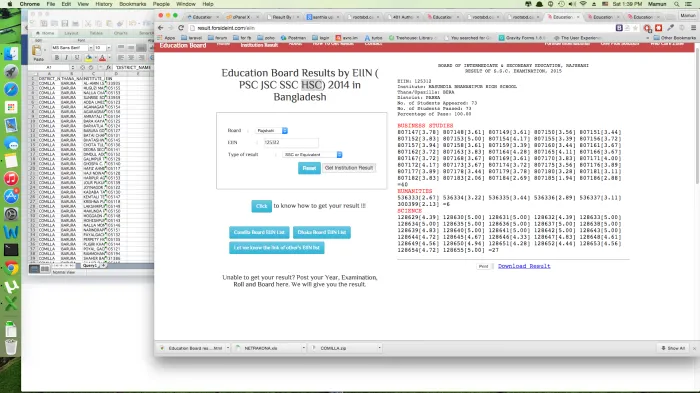Open Excel from the Dock
Screen dimensions: 700x393
pyautogui.click(x=11, y=304)
